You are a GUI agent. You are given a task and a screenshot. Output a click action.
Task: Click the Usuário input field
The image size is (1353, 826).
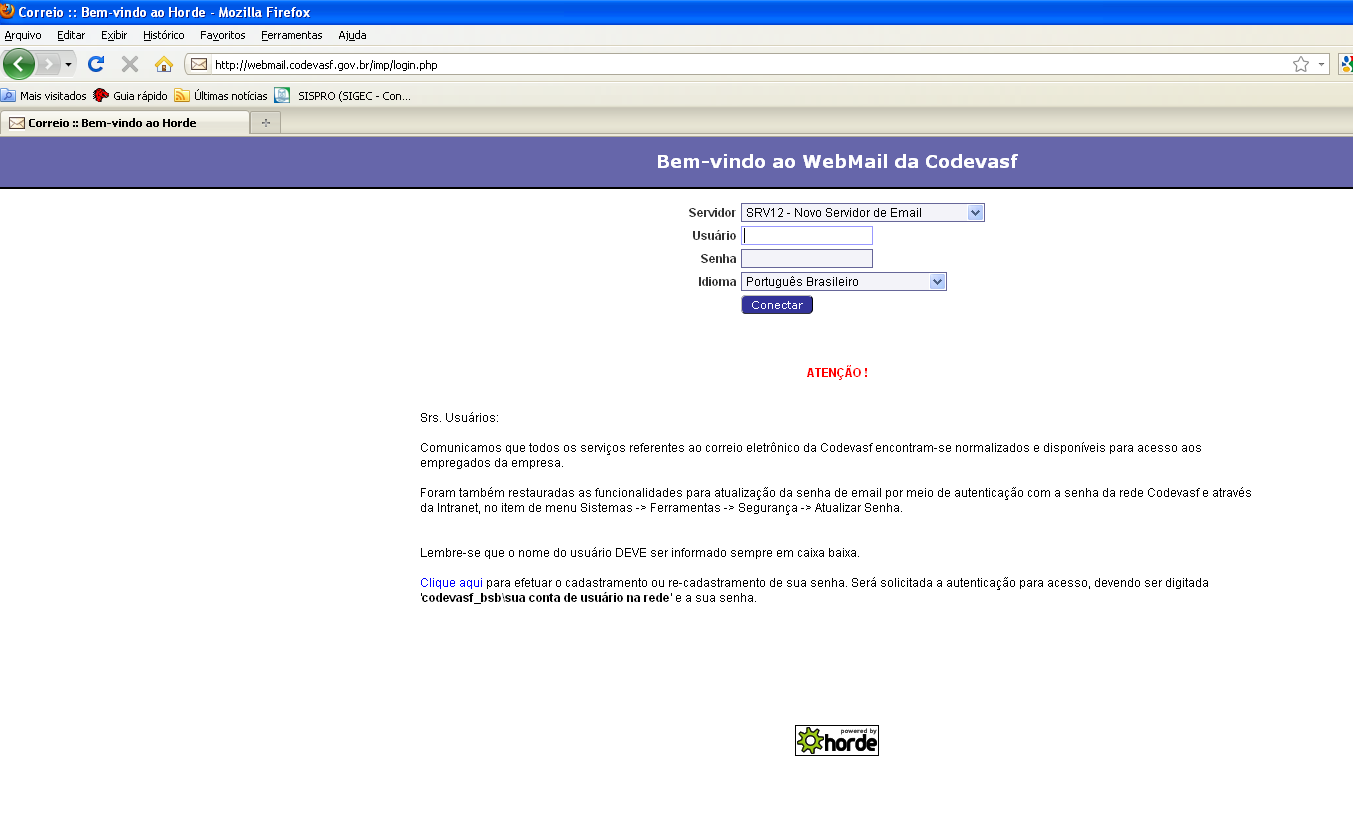[x=807, y=236]
